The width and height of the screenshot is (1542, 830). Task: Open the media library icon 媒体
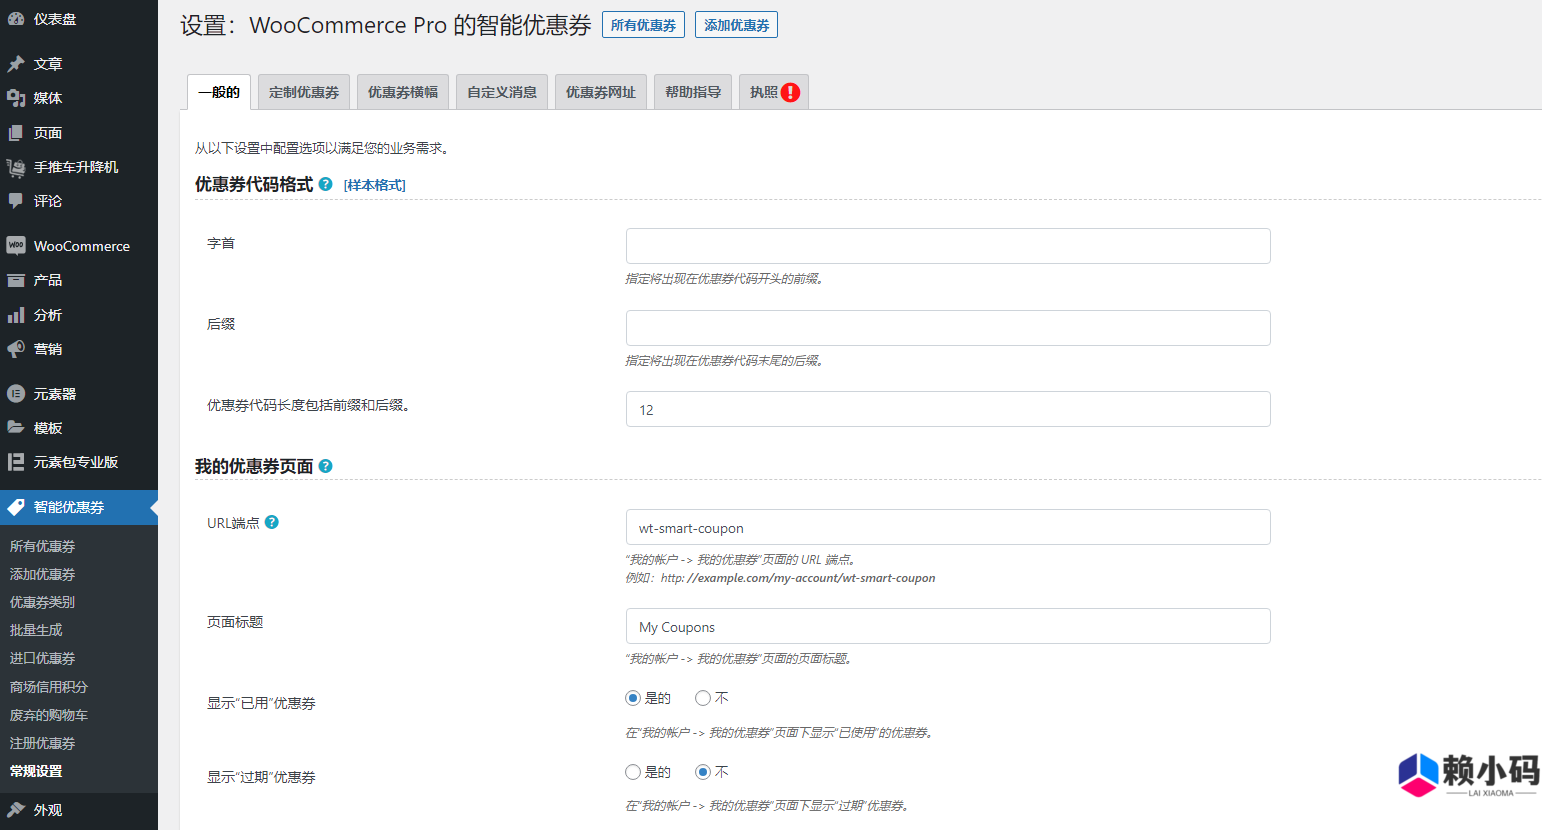pos(16,98)
